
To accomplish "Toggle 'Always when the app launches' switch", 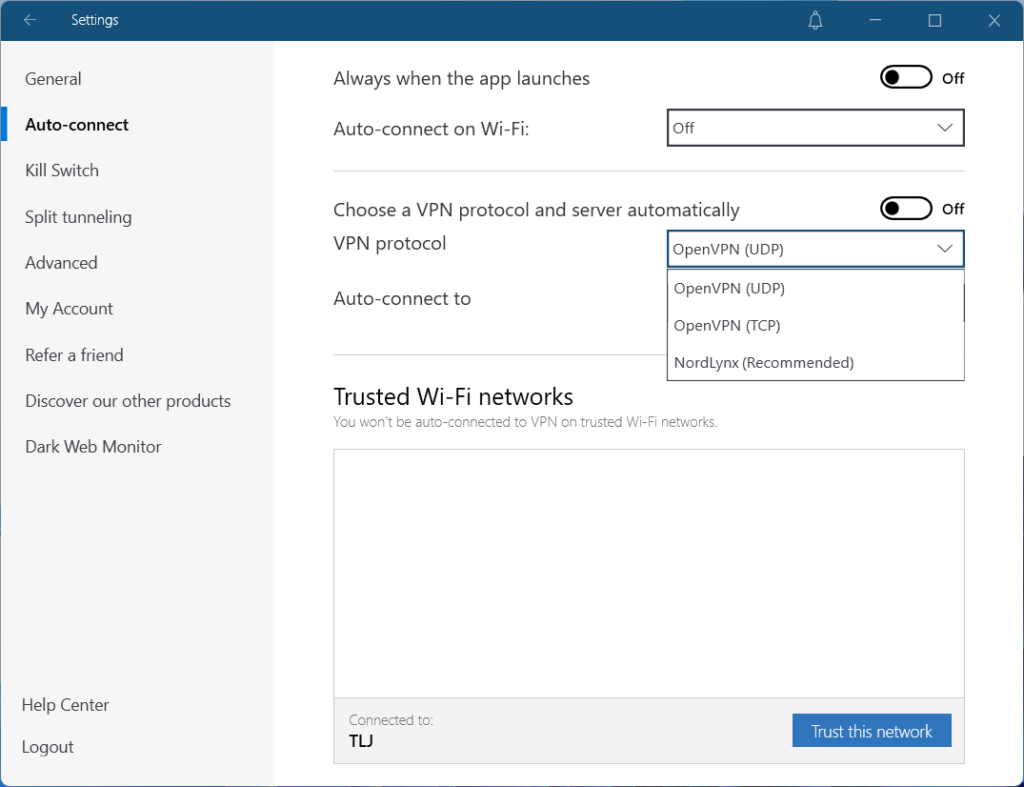I will 906,78.
